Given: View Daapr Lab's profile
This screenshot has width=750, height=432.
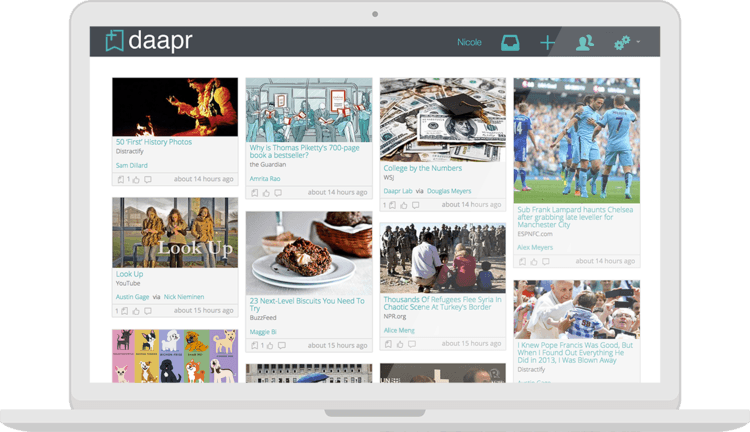Looking at the screenshot, I should click(x=398, y=191).
